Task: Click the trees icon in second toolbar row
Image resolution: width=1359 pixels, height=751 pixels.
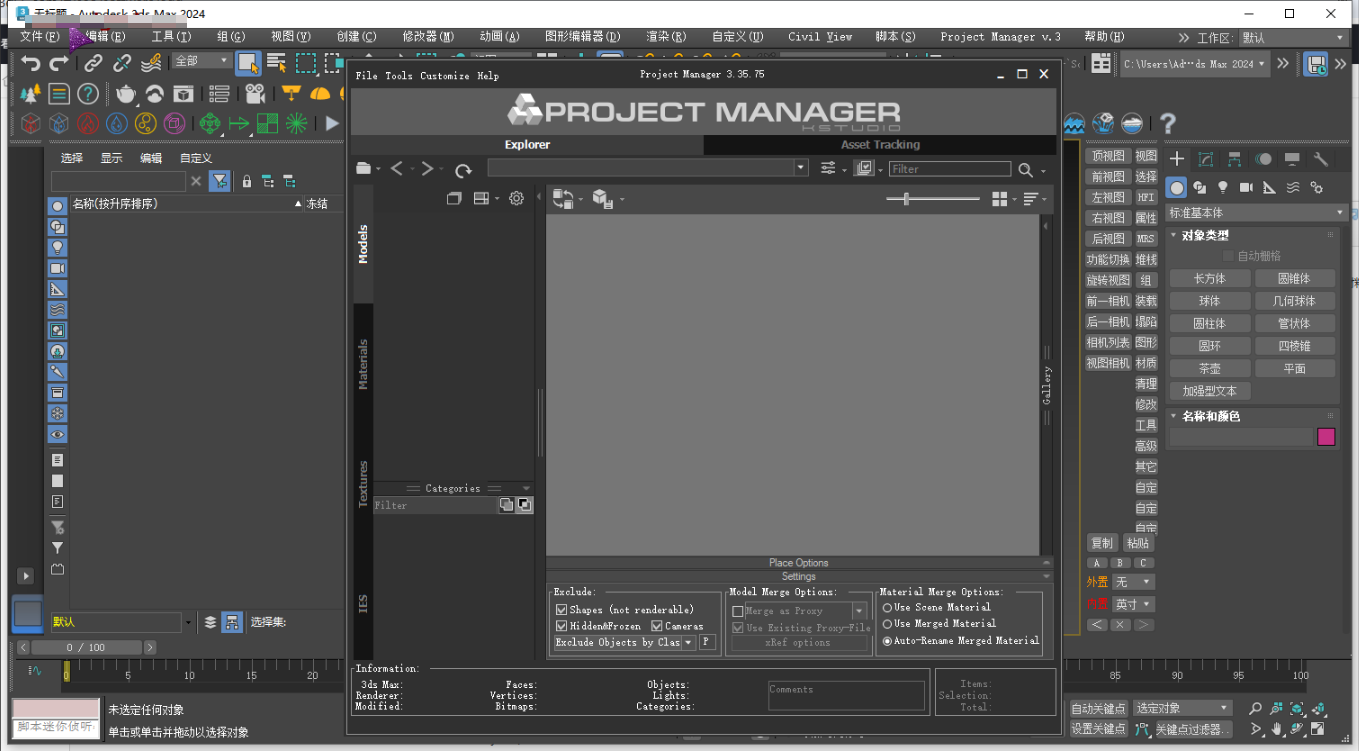Action: tap(31, 94)
